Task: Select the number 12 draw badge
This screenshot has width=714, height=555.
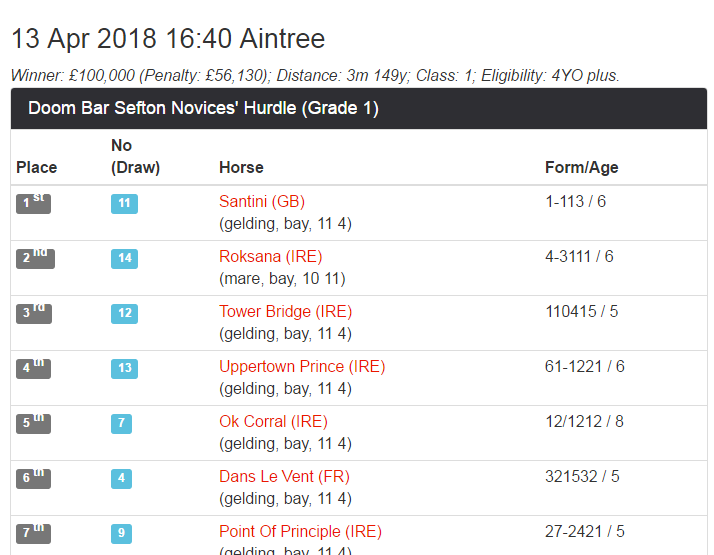Action: (124, 314)
